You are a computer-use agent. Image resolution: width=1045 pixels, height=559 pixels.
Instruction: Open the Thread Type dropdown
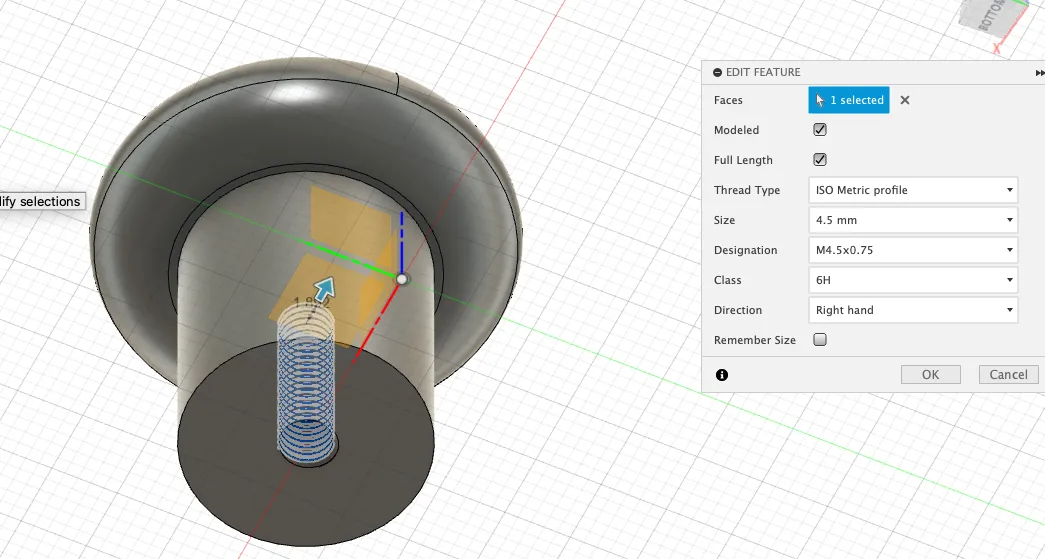tap(912, 190)
